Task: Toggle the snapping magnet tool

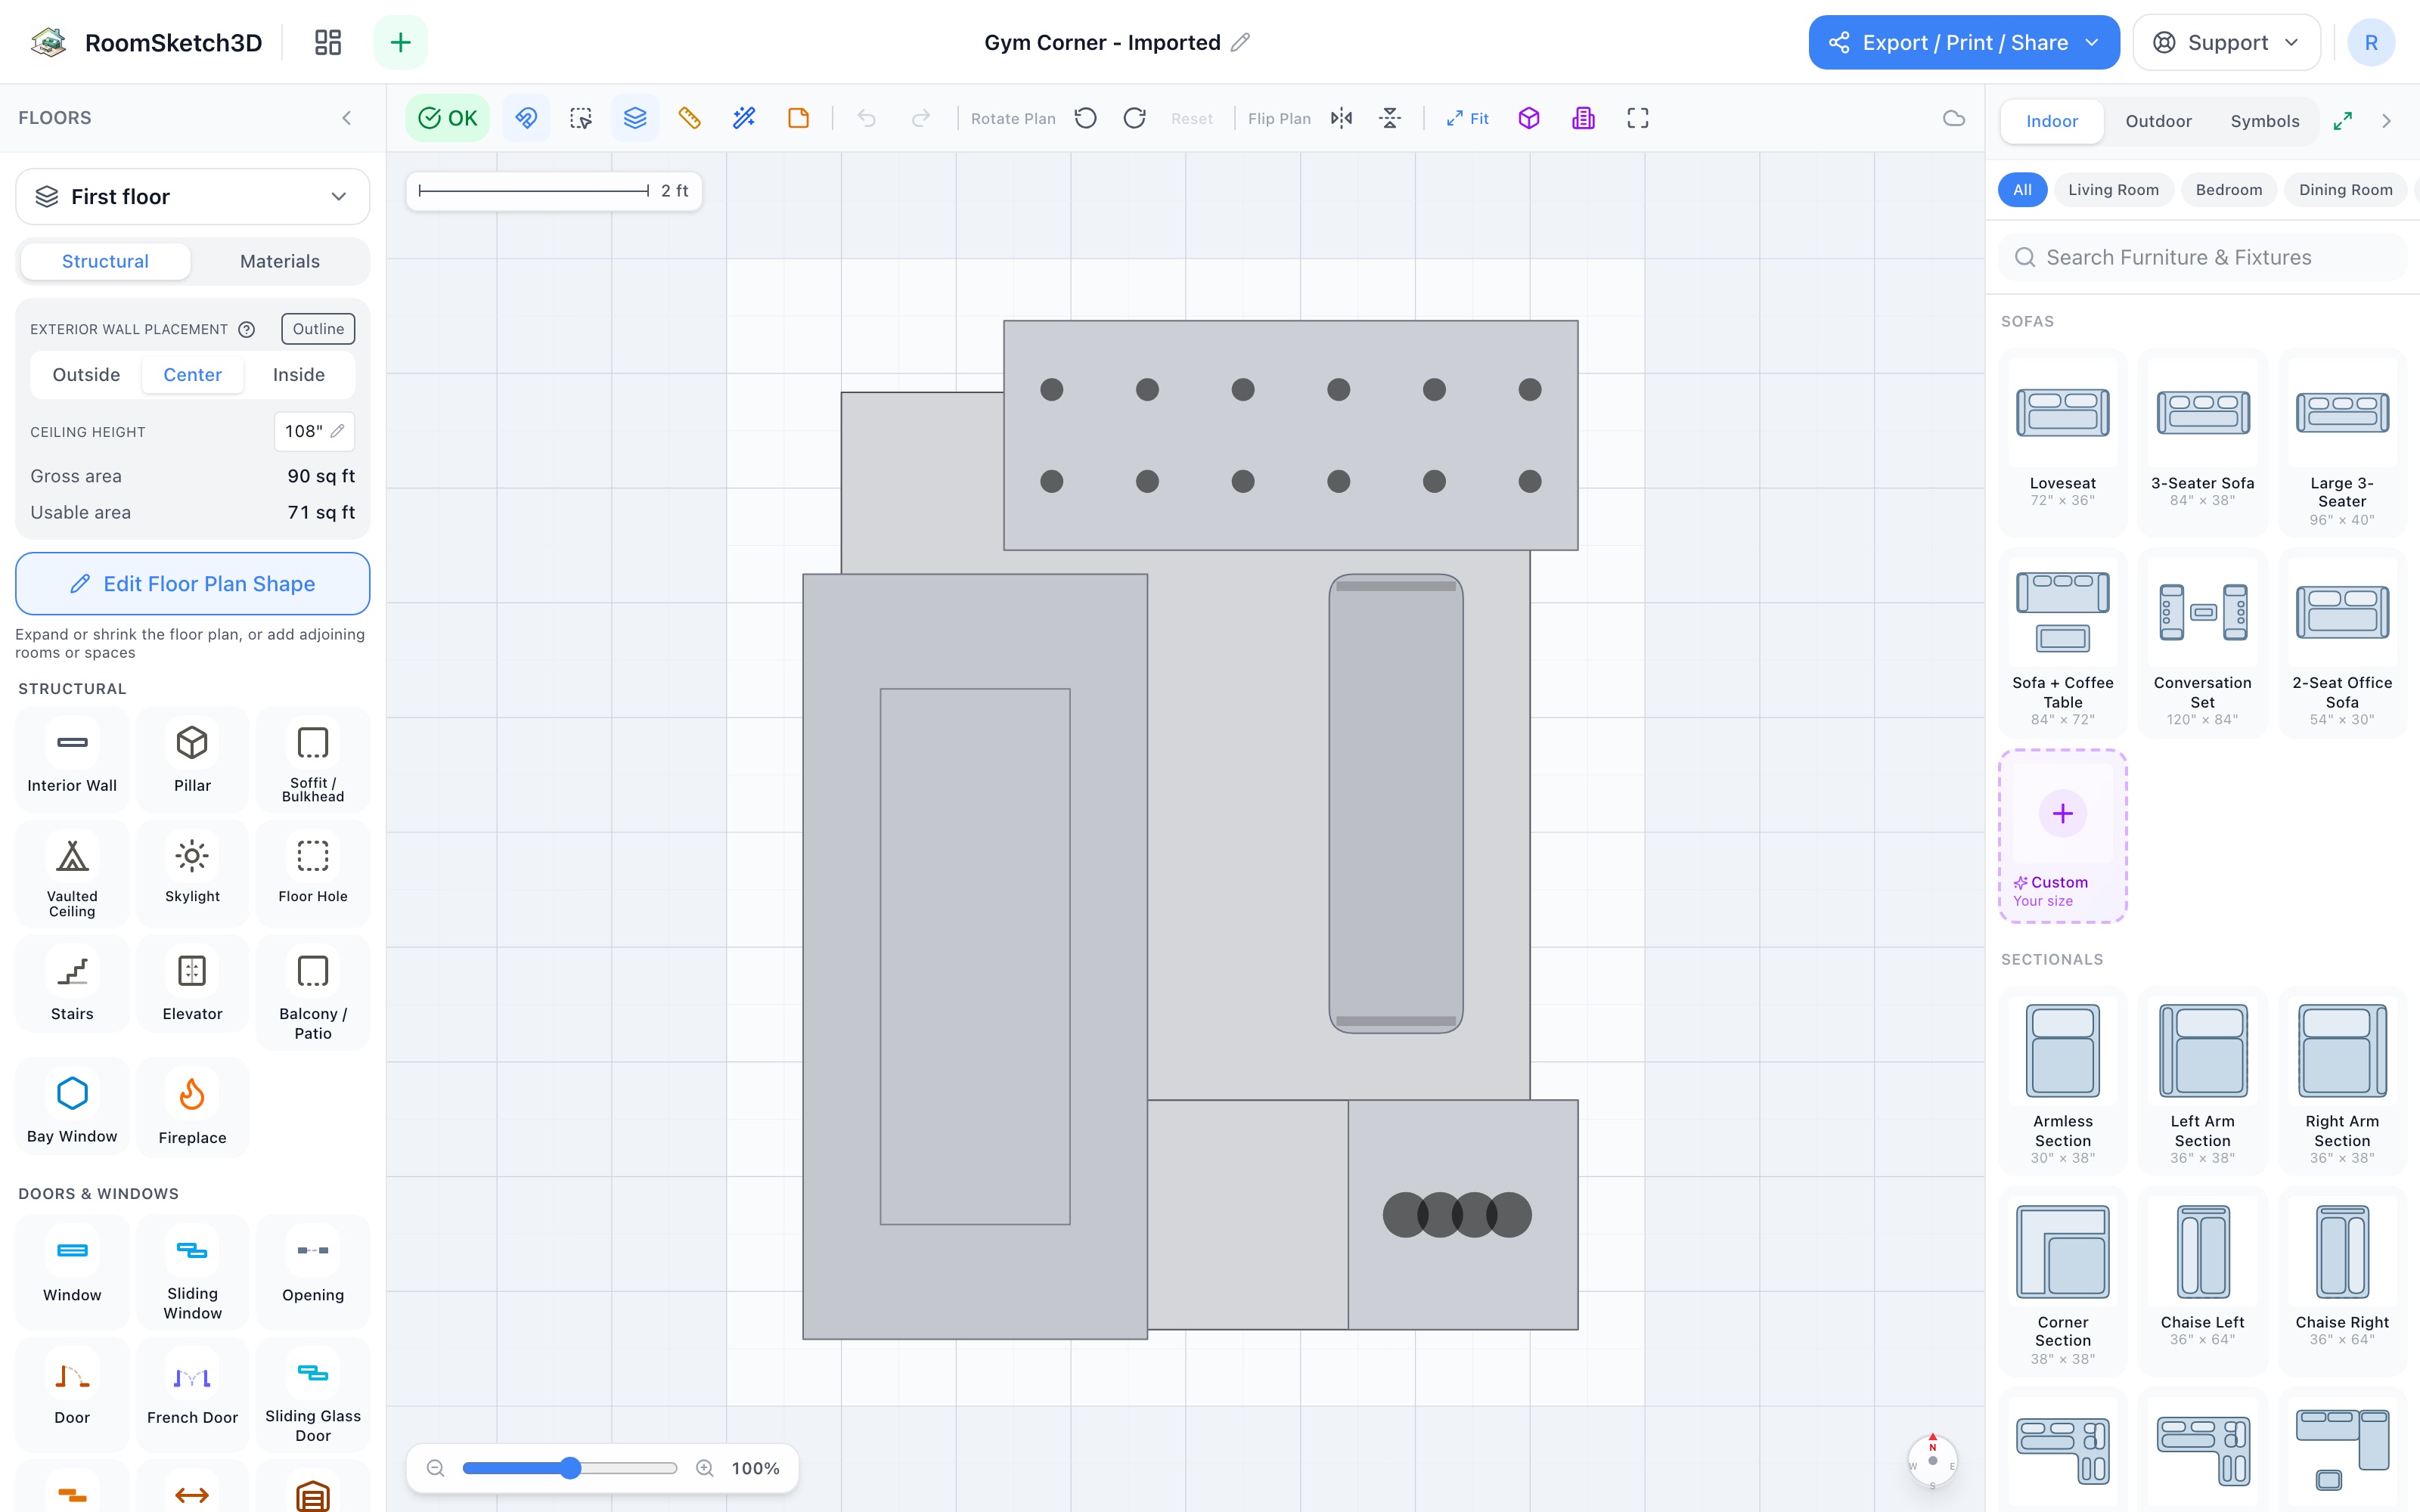Action: pyautogui.click(x=526, y=118)
